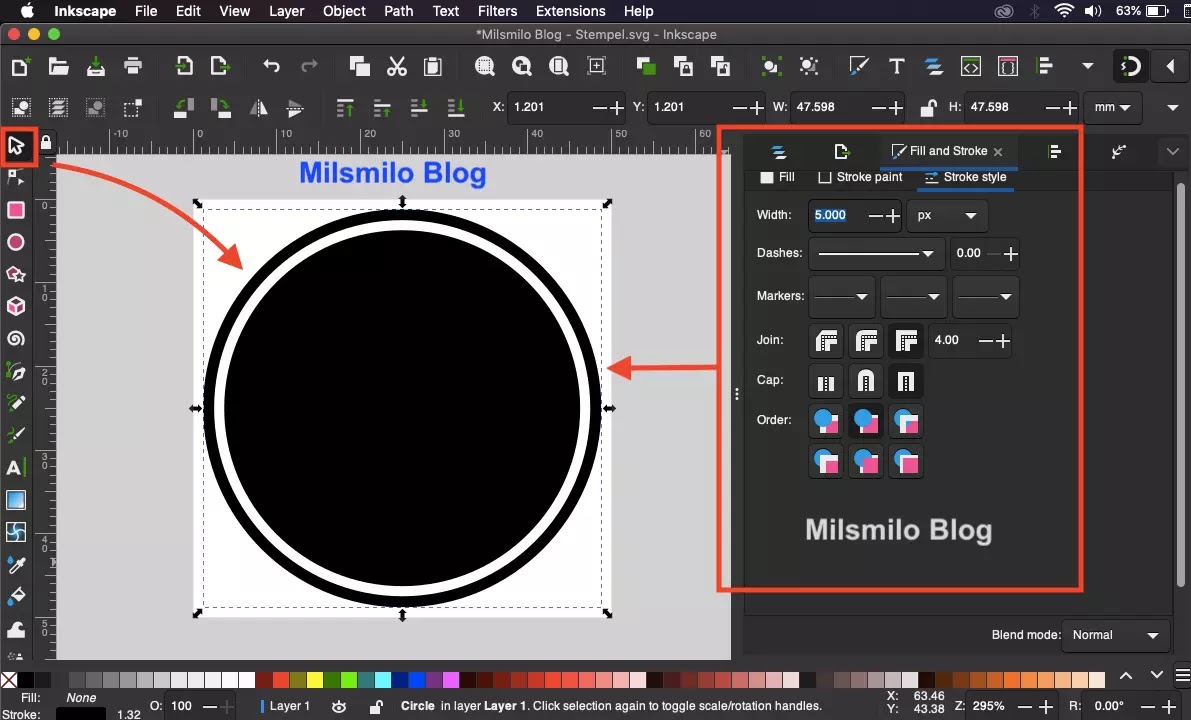The image size is (1191, 720).
Task: Click the New document icon
Action: pyautogui.click(x=21, y=67)
